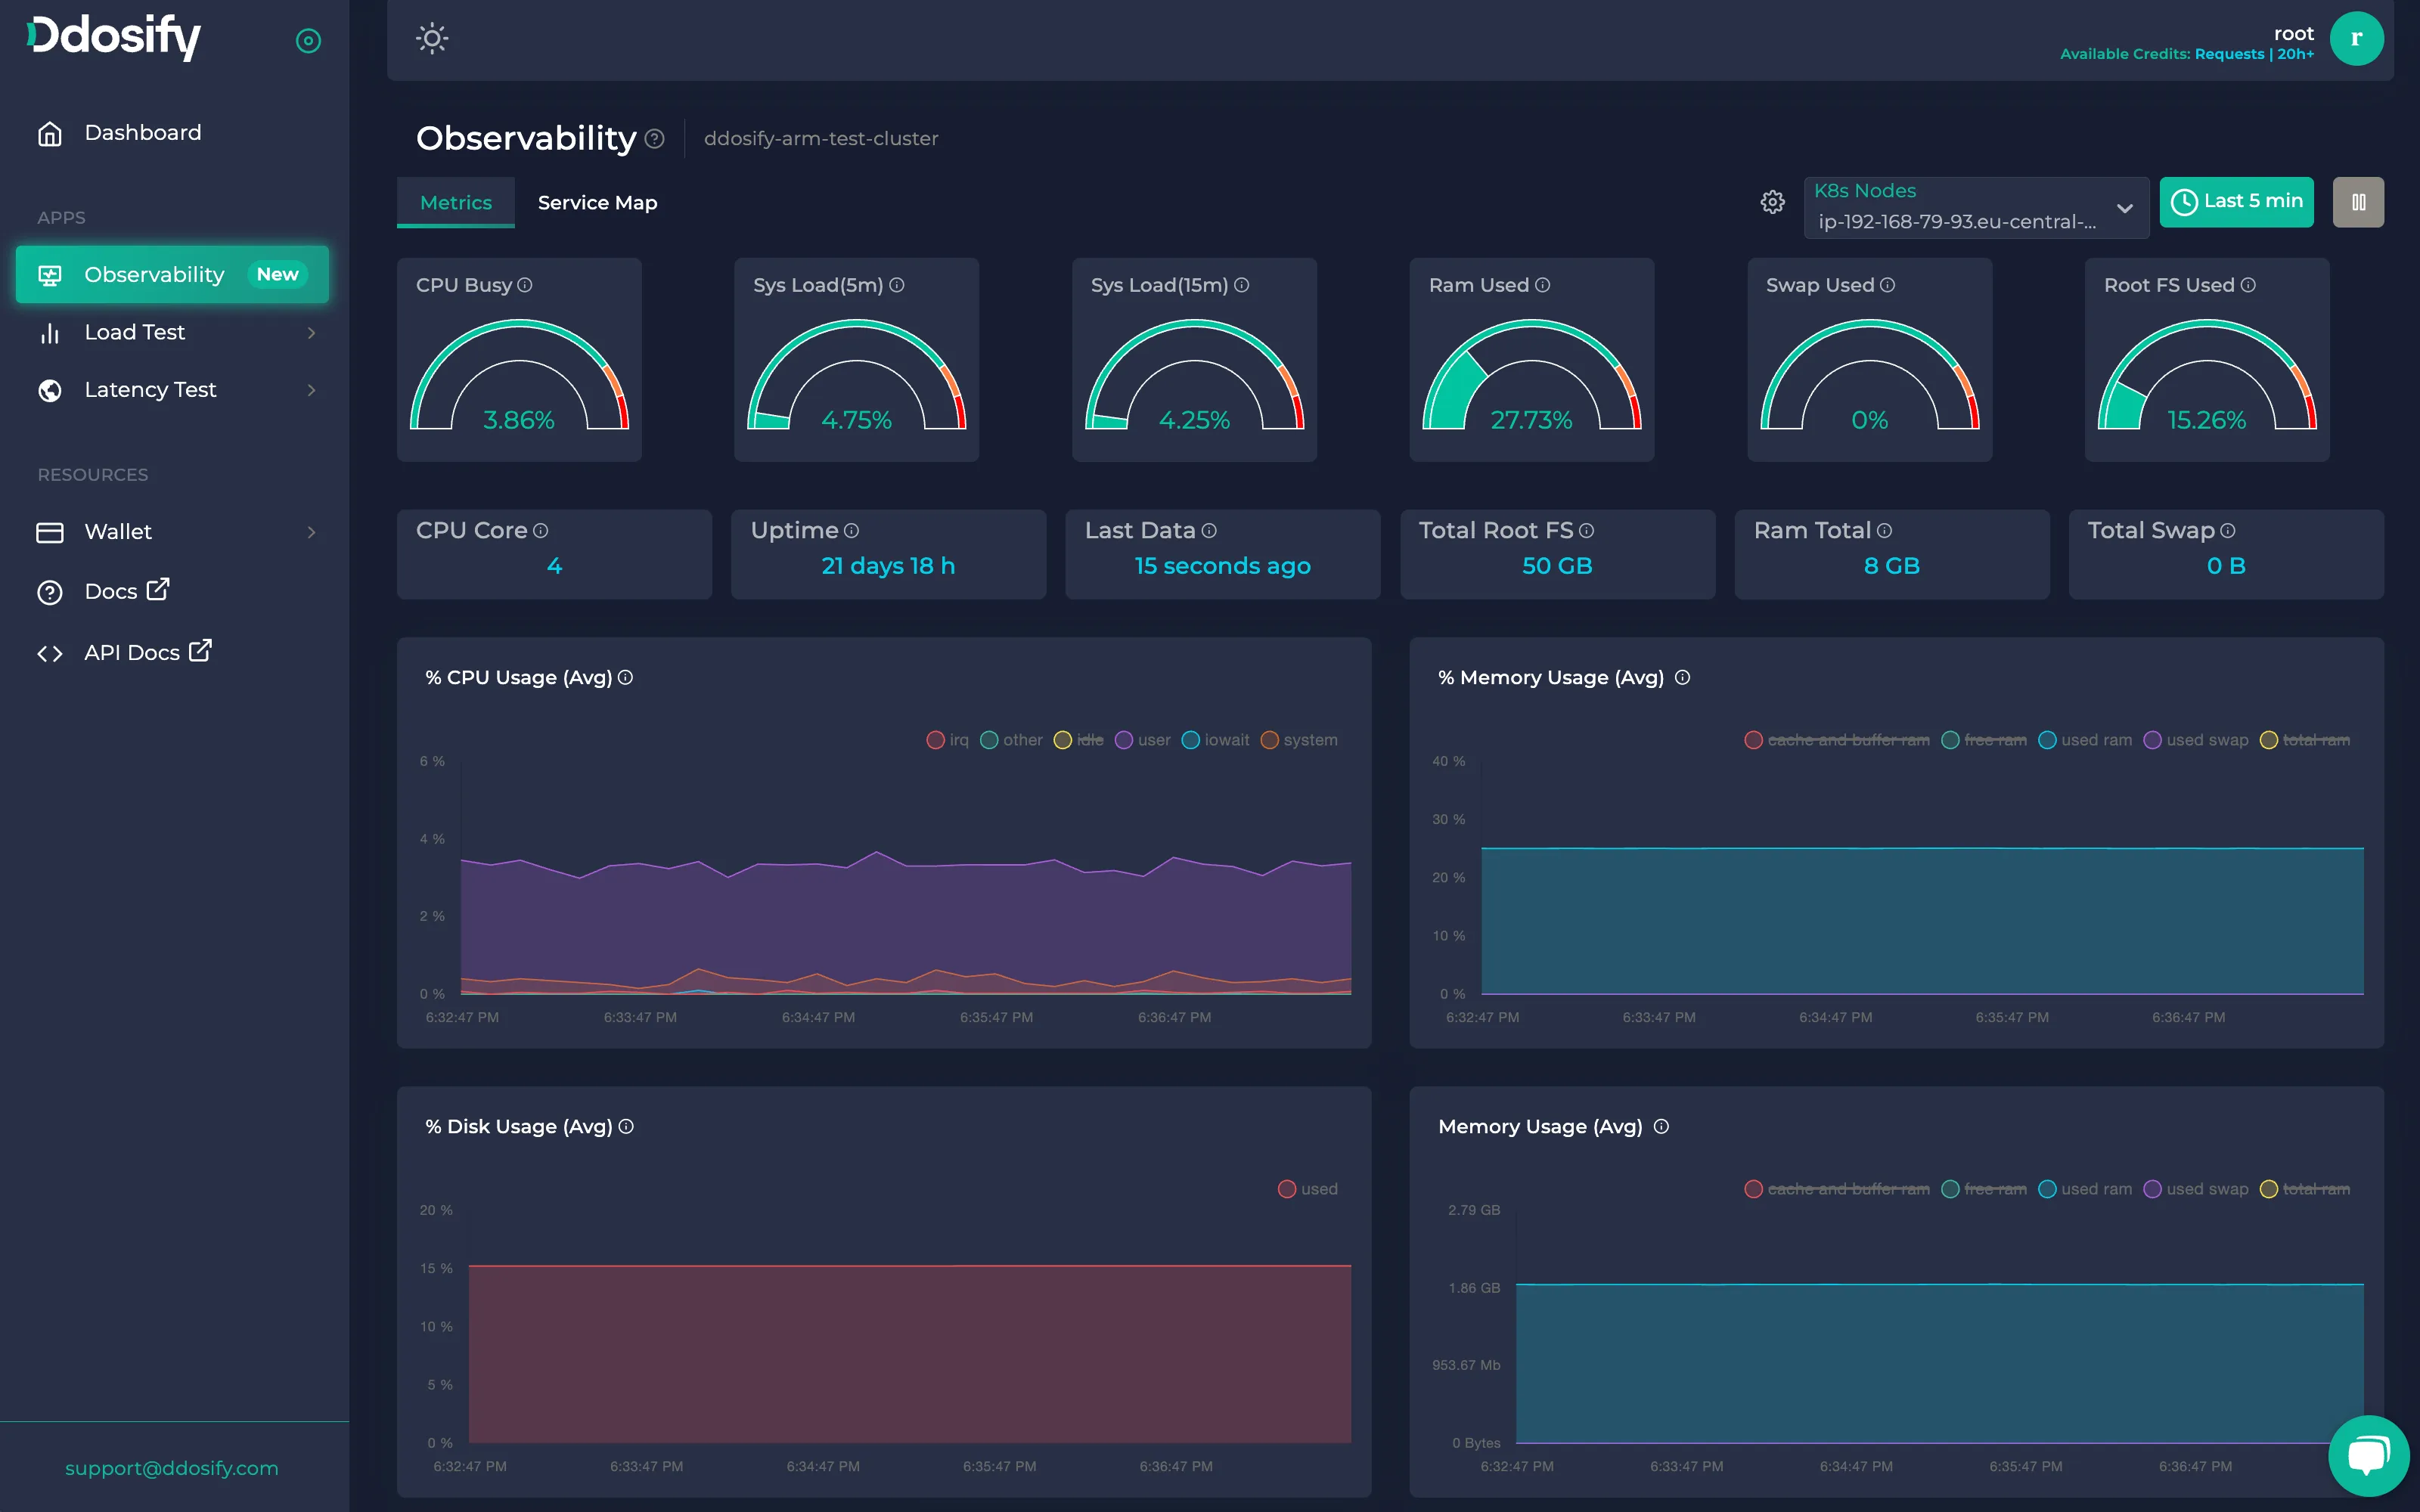Viewport: 2420px width, 1512px height.
Task: Toggle the Ddosify theme sun icon
Action: click(432, 39)
